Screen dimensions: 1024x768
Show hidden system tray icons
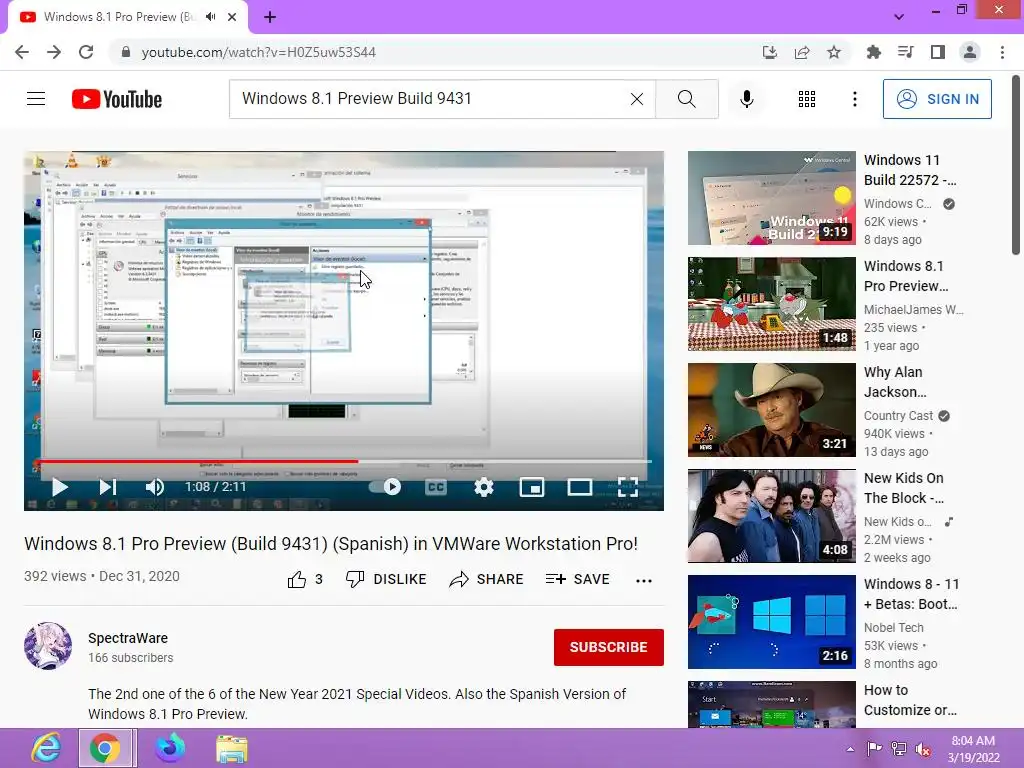[850, 749]
